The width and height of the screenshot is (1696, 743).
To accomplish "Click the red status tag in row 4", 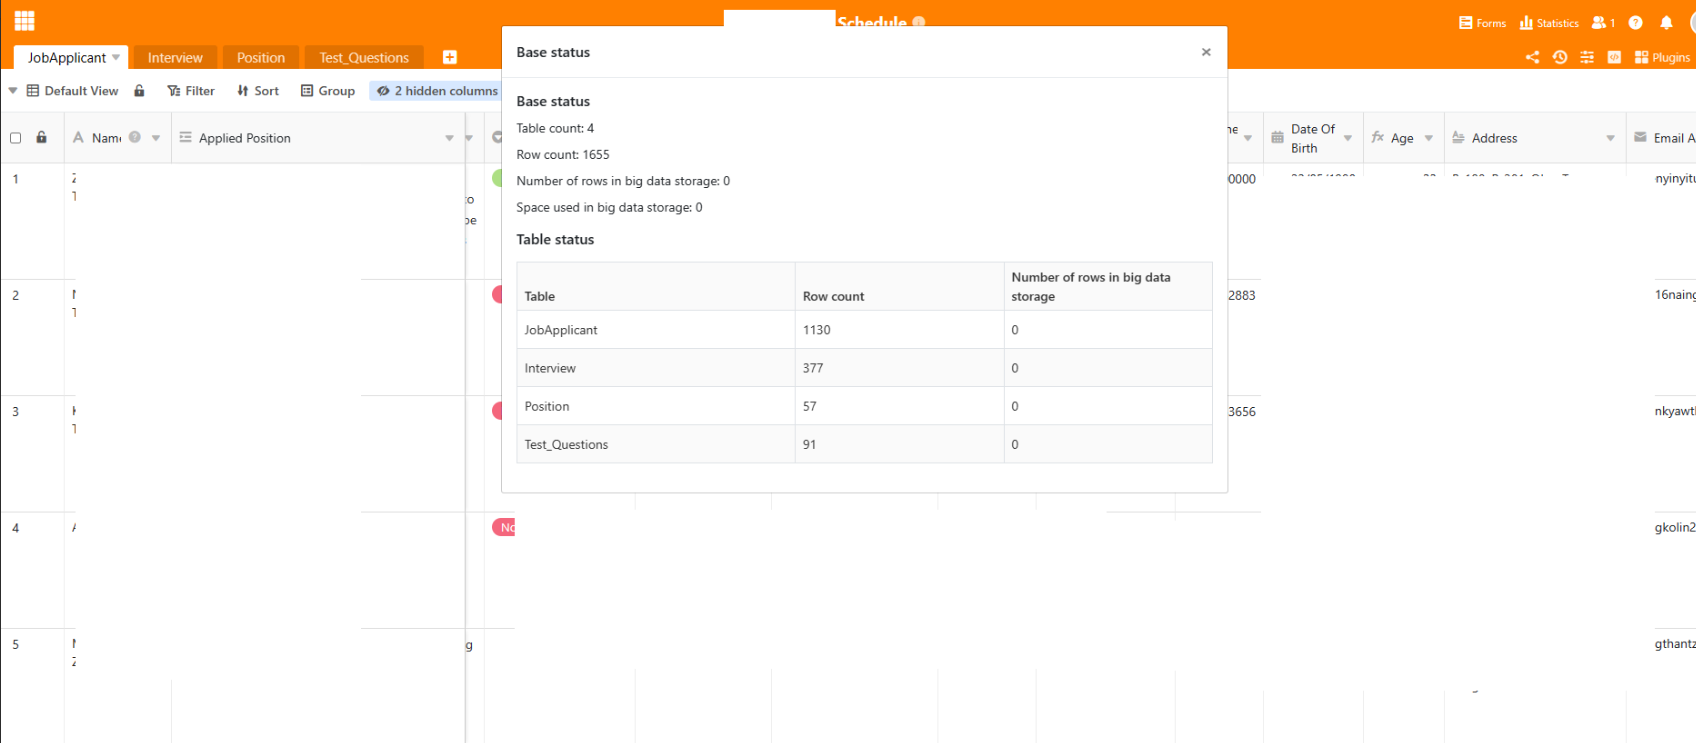I will pos(504,527).
